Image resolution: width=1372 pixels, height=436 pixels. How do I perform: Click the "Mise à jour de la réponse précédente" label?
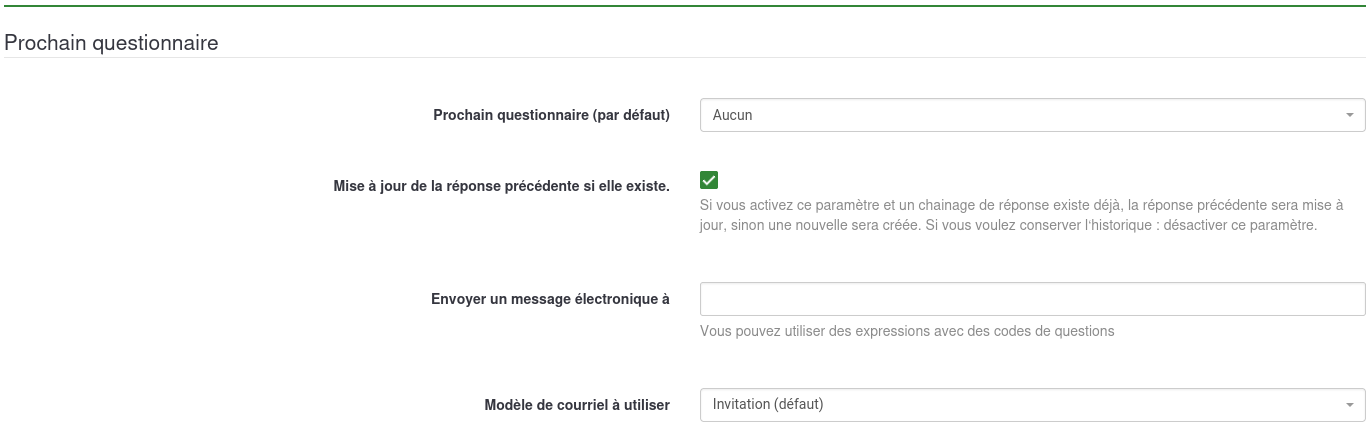tap(501, 185)
